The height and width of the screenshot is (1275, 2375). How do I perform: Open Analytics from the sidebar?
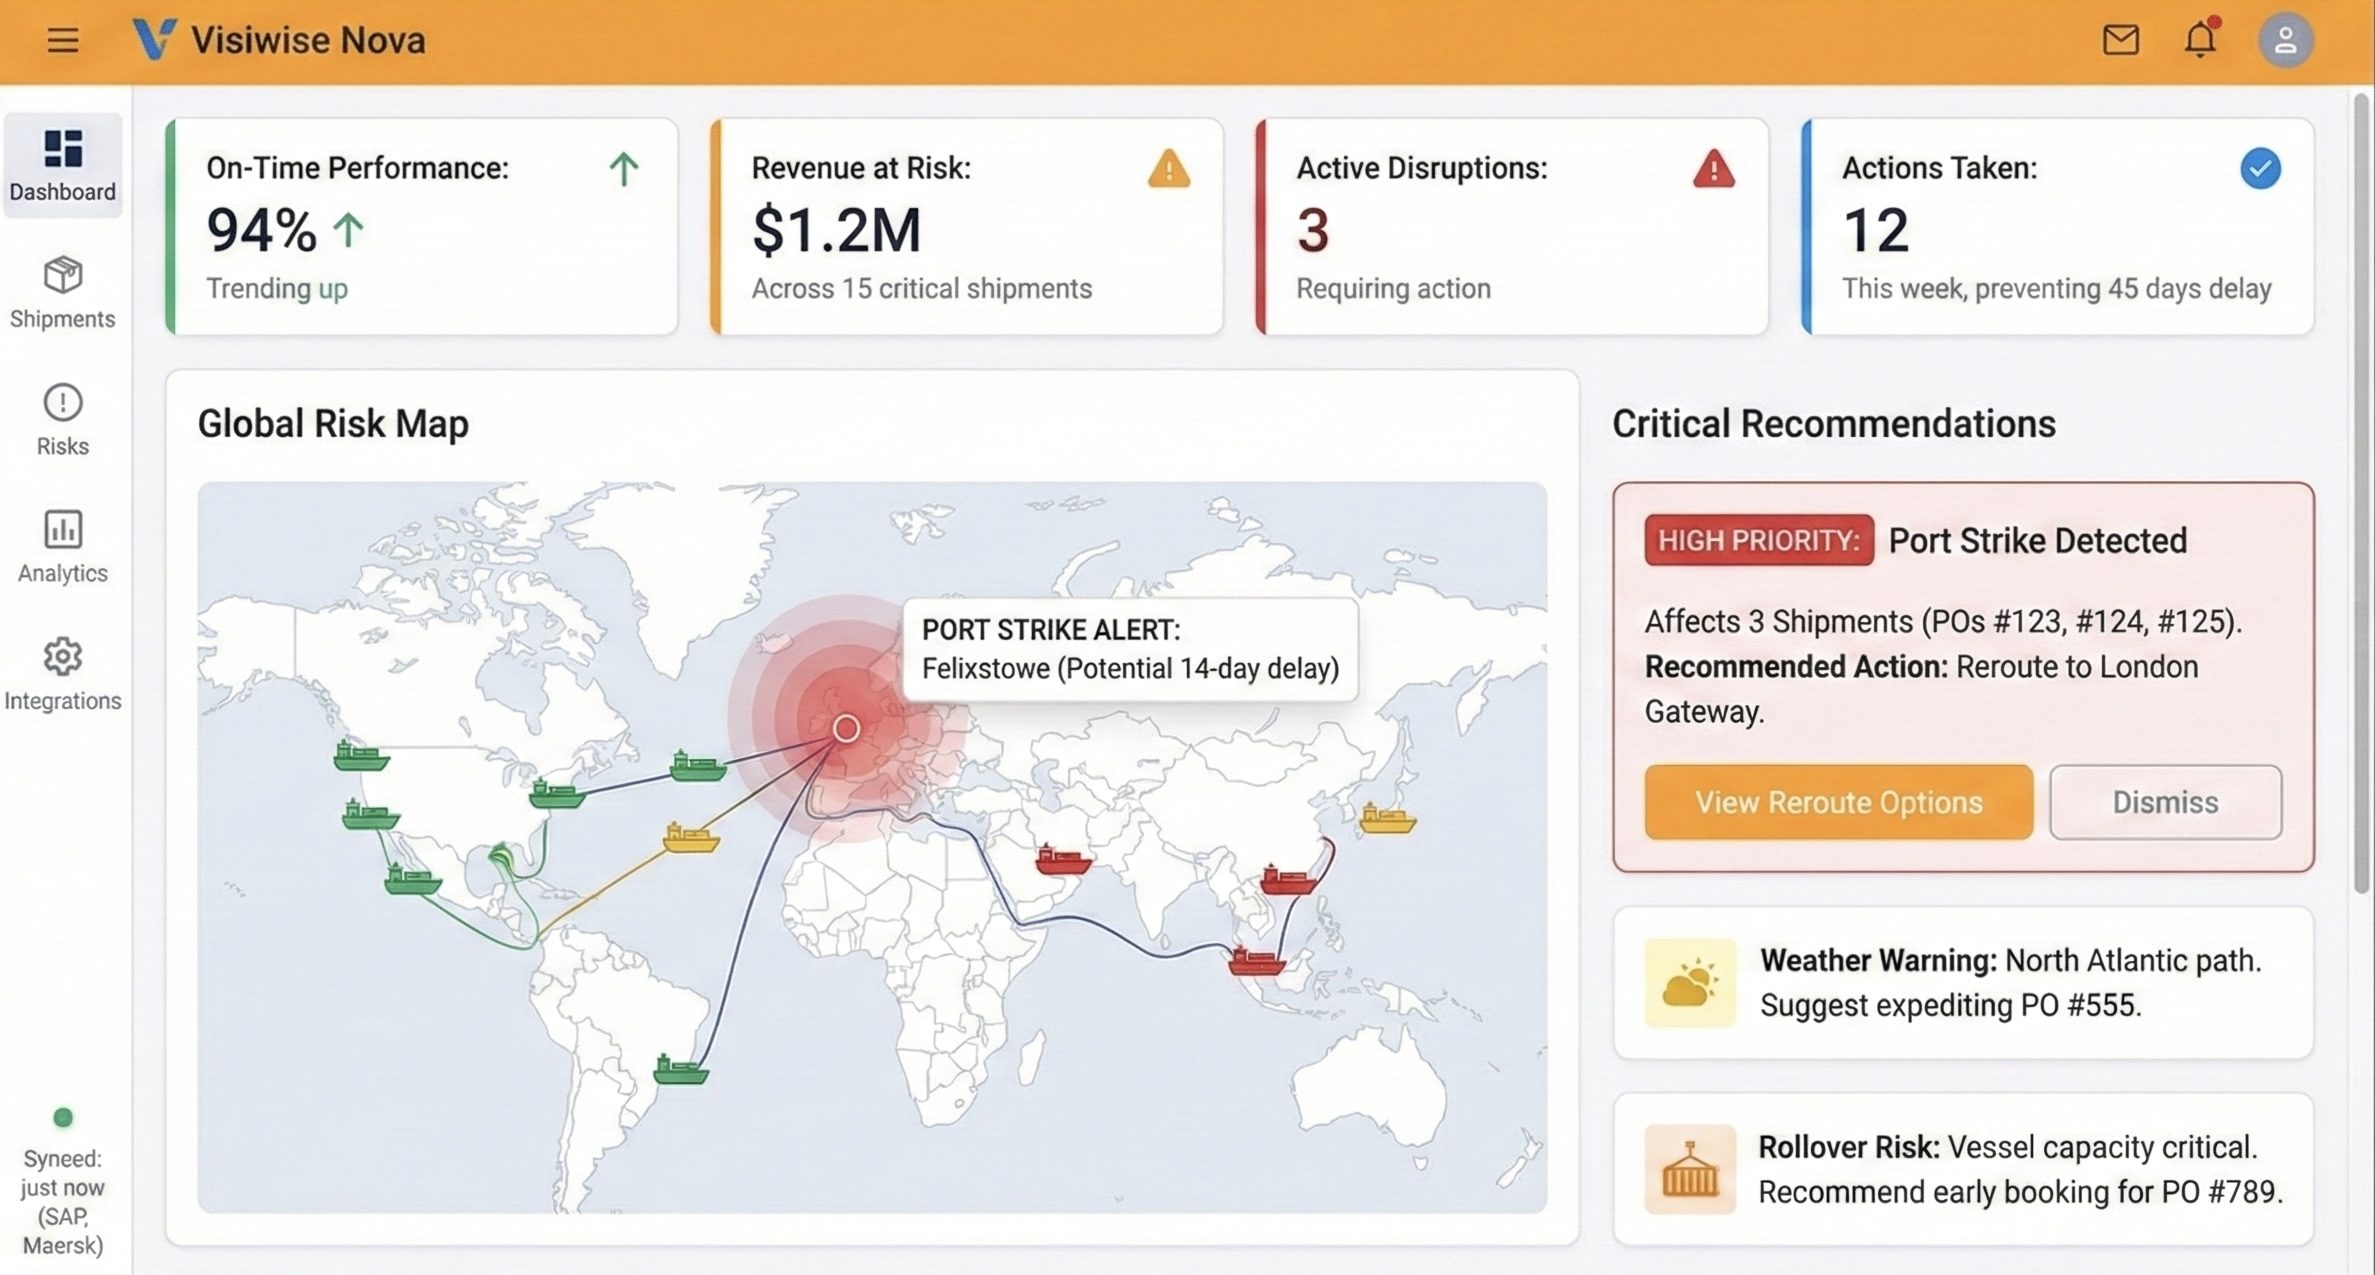coord(62,545)
